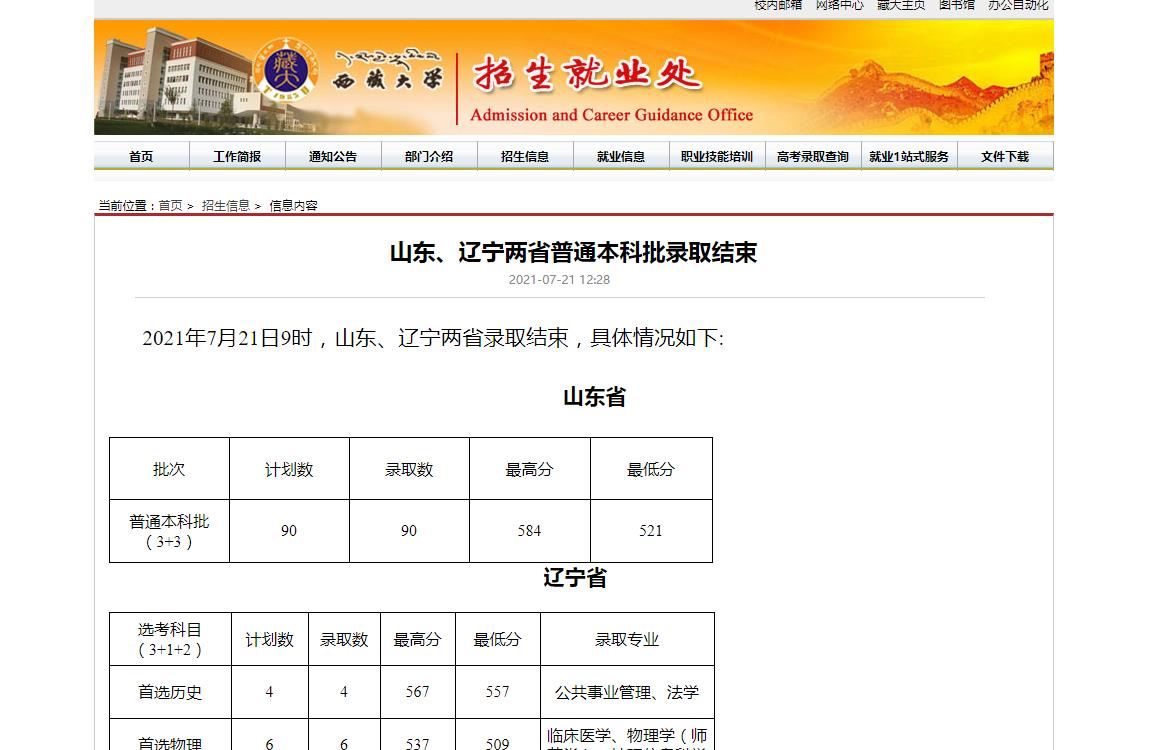Go to 部门介绍 in the navigation bar
The image size is (1150, 750).
click(429, 156)
